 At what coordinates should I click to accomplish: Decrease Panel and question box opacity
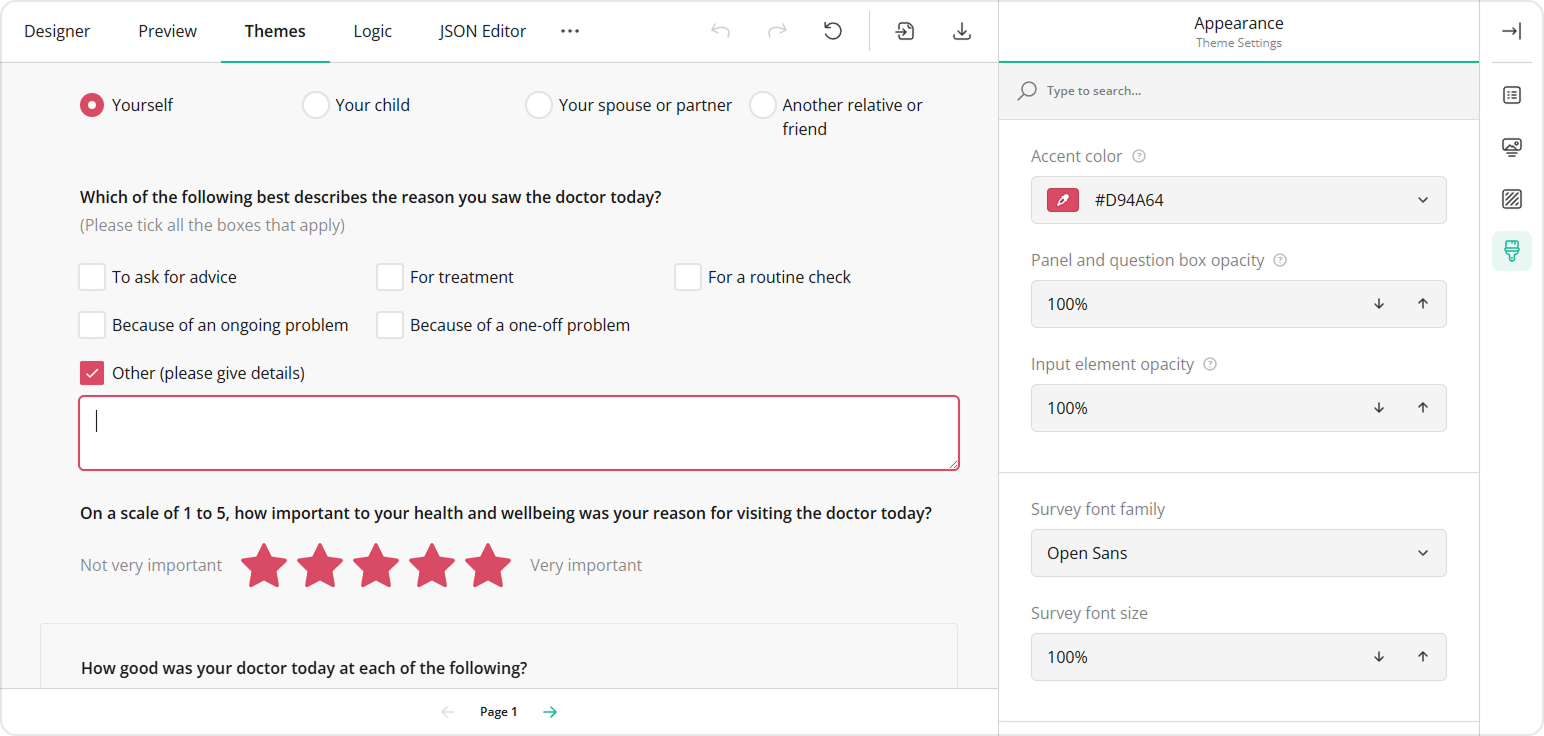tap(1379, 304)
